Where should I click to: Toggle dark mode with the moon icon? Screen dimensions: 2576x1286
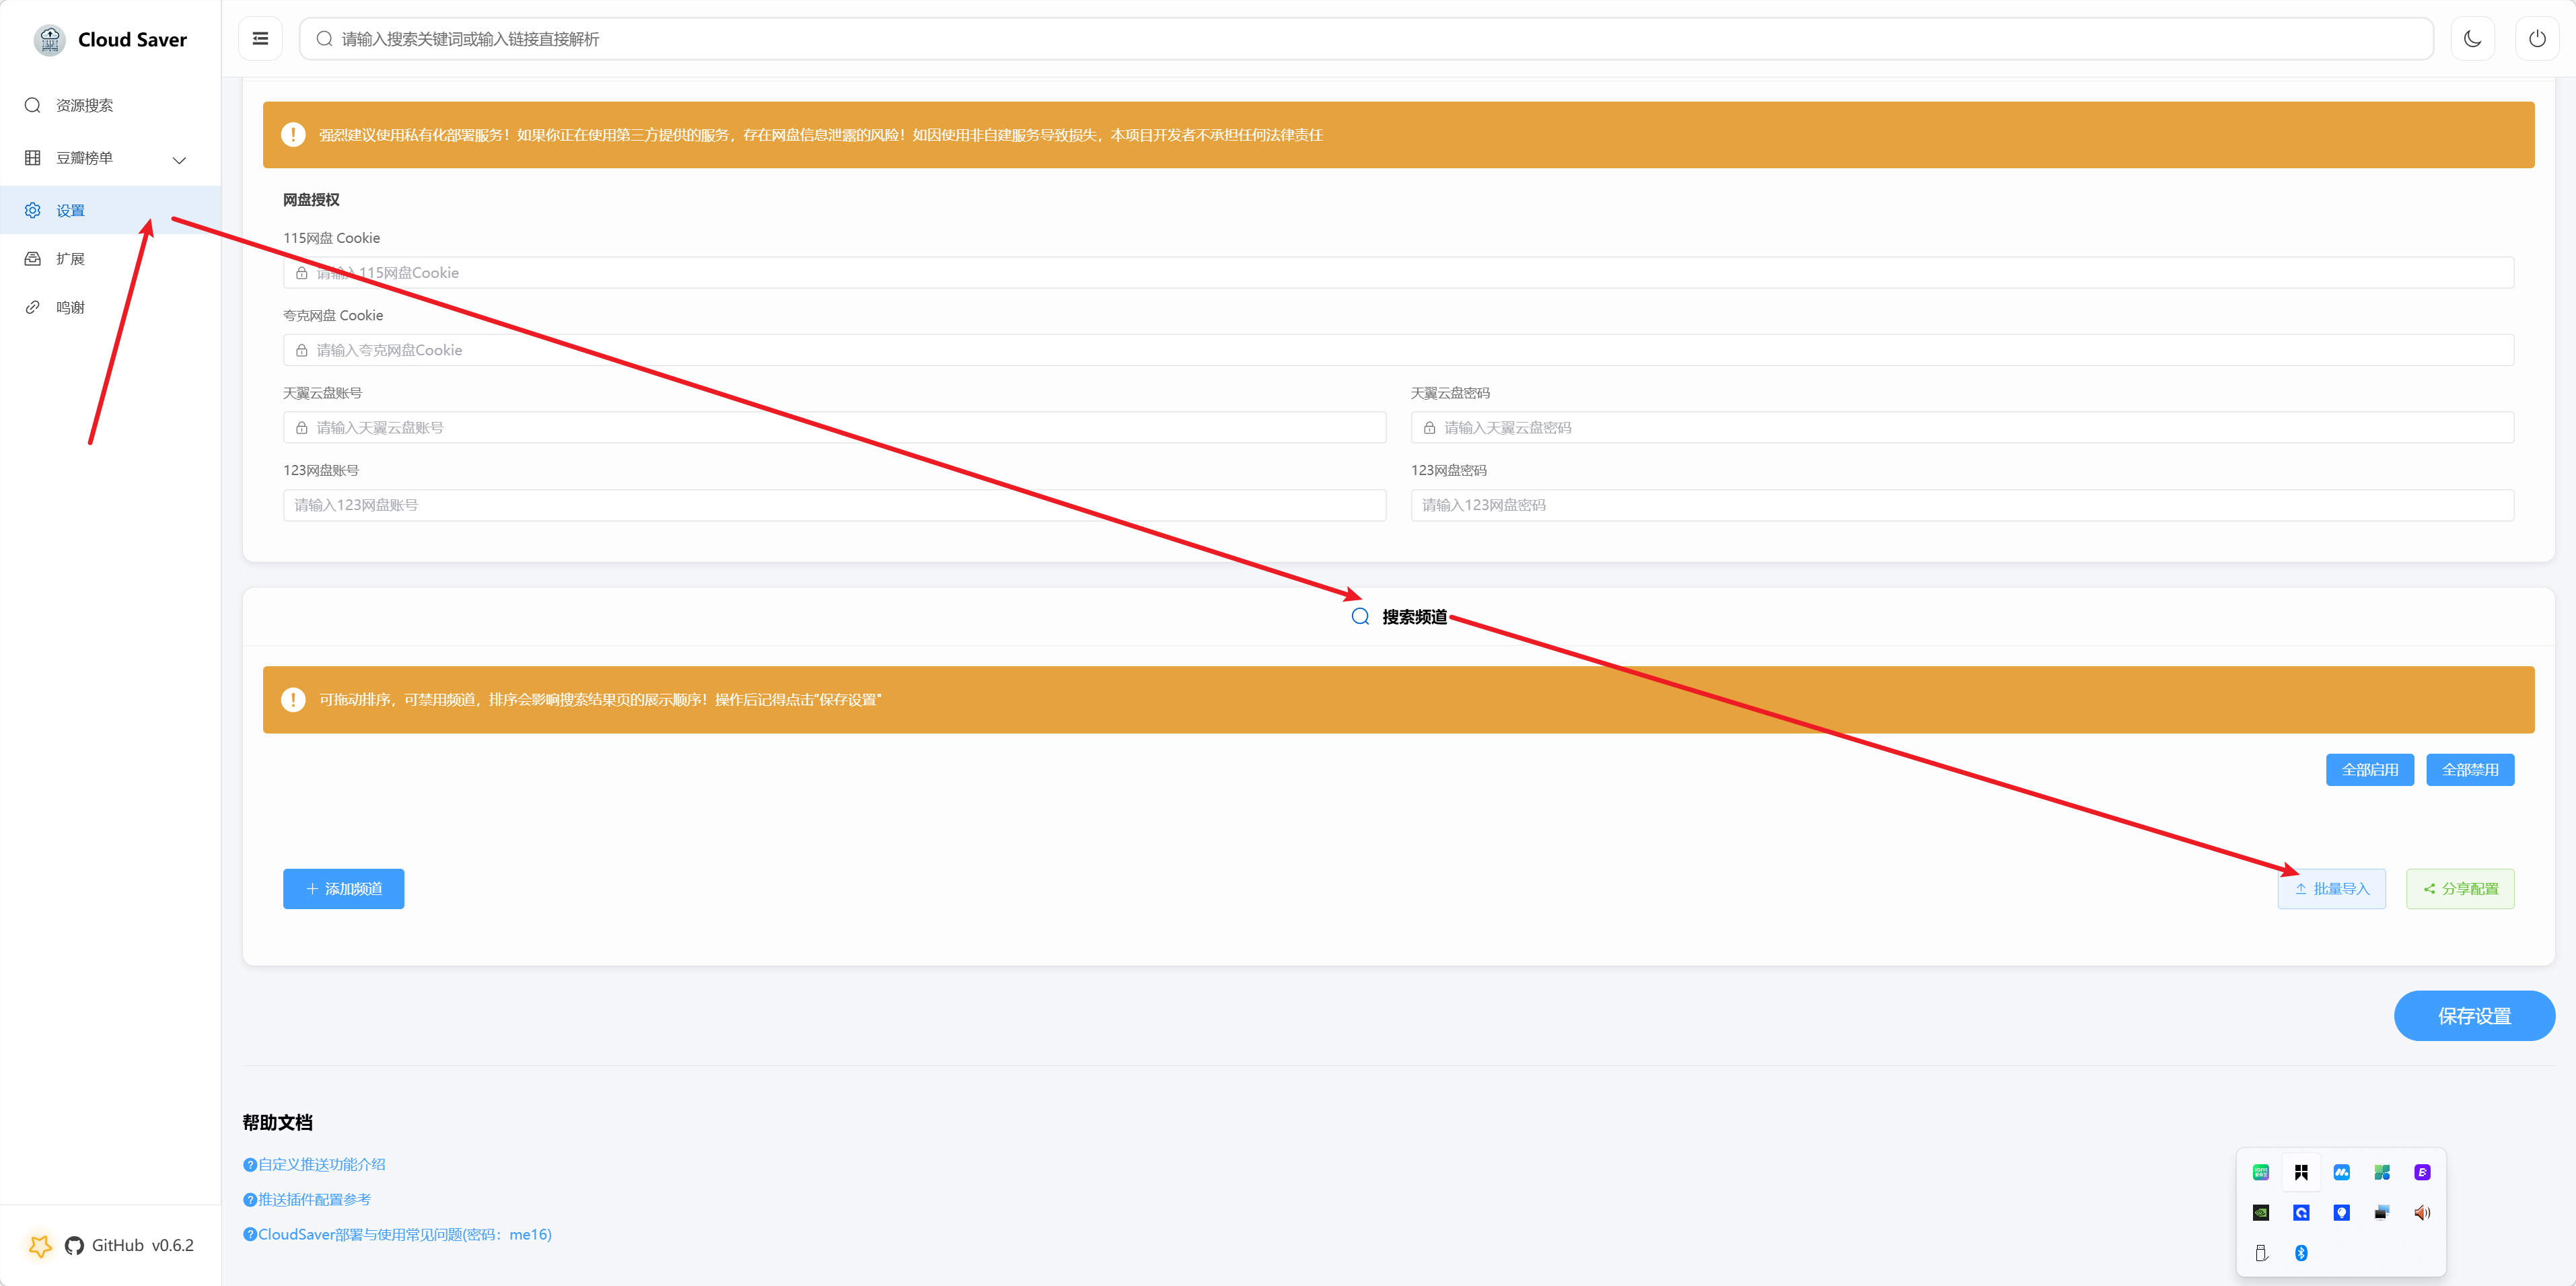[2472, 39]
